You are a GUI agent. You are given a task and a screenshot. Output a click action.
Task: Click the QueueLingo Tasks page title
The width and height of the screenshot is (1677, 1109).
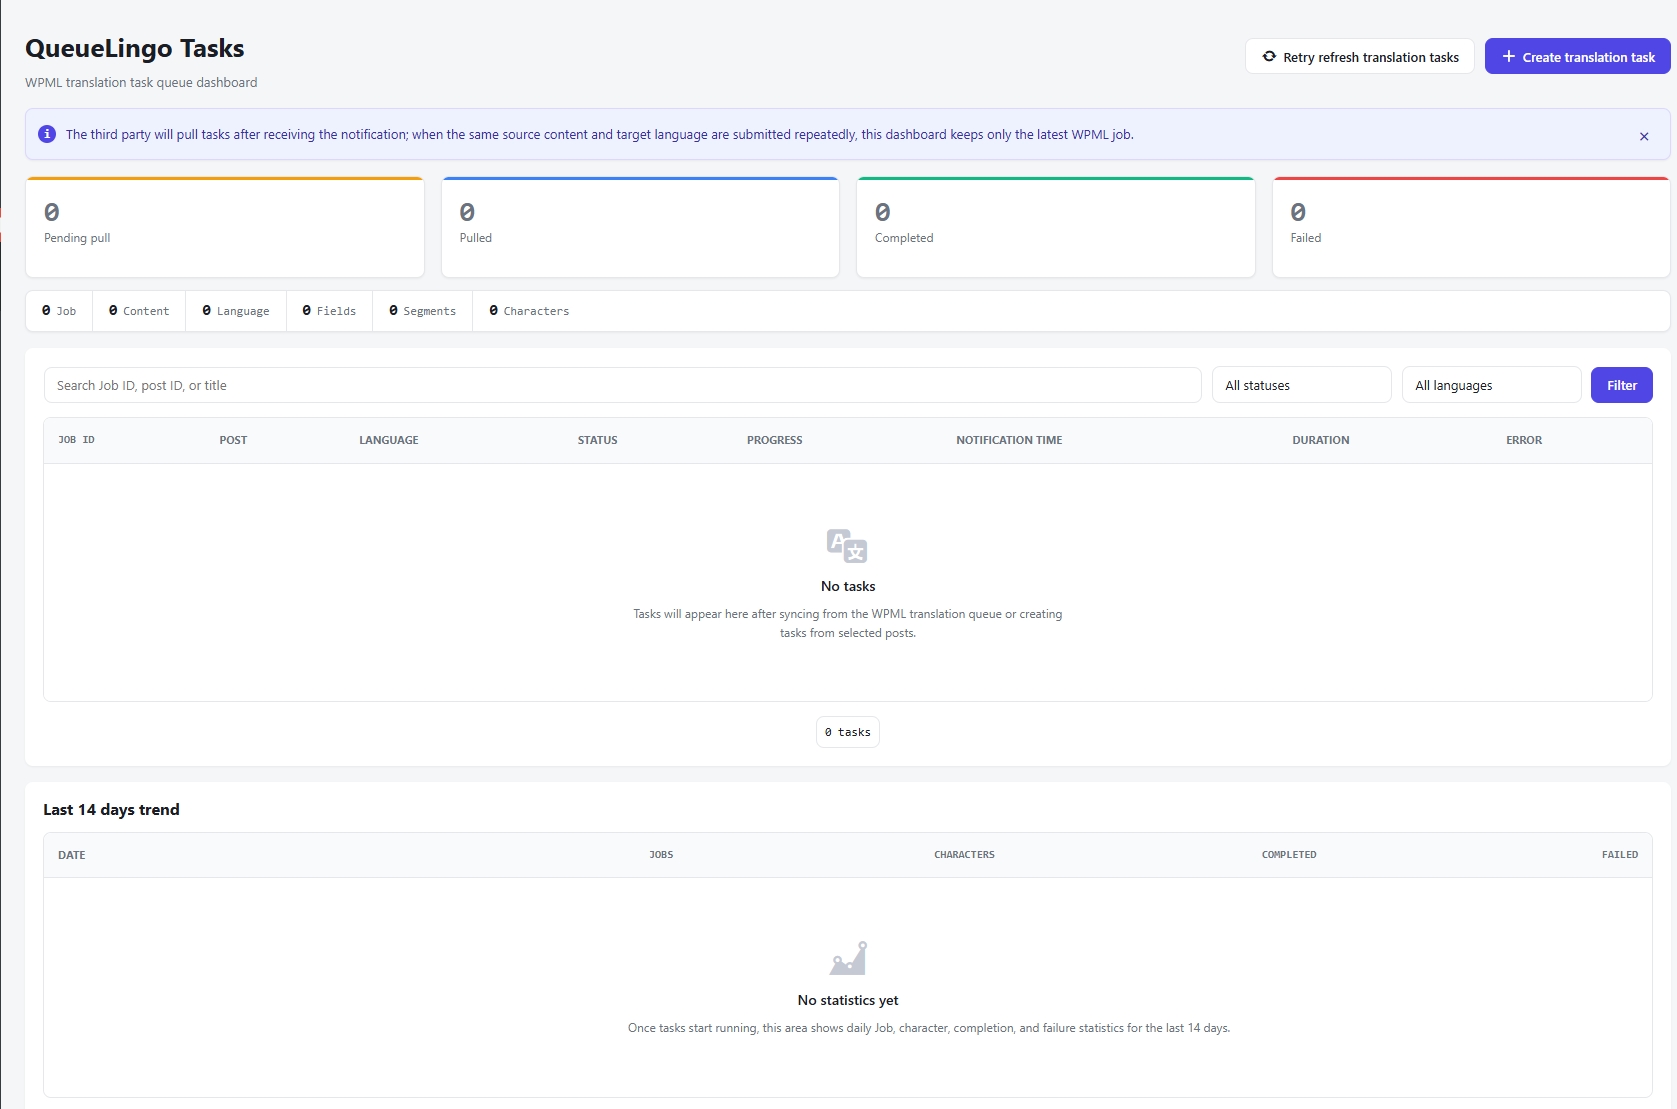click(x=135, y=48)
